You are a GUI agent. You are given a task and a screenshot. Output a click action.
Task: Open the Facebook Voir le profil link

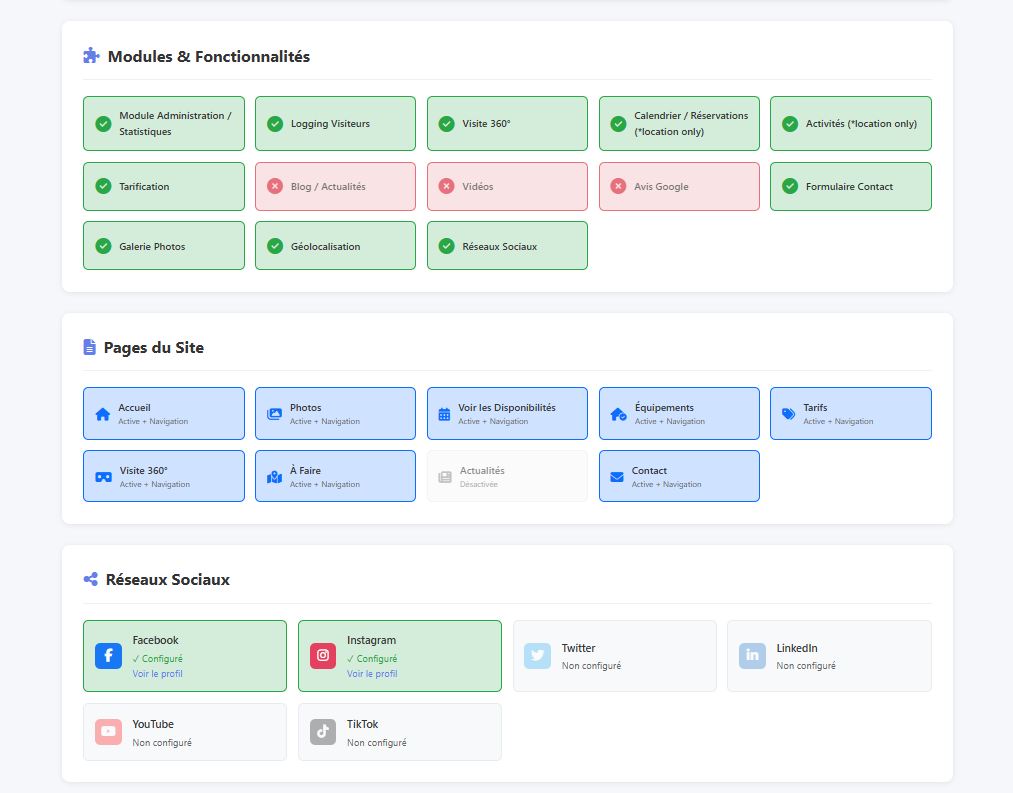click(156, 674)
